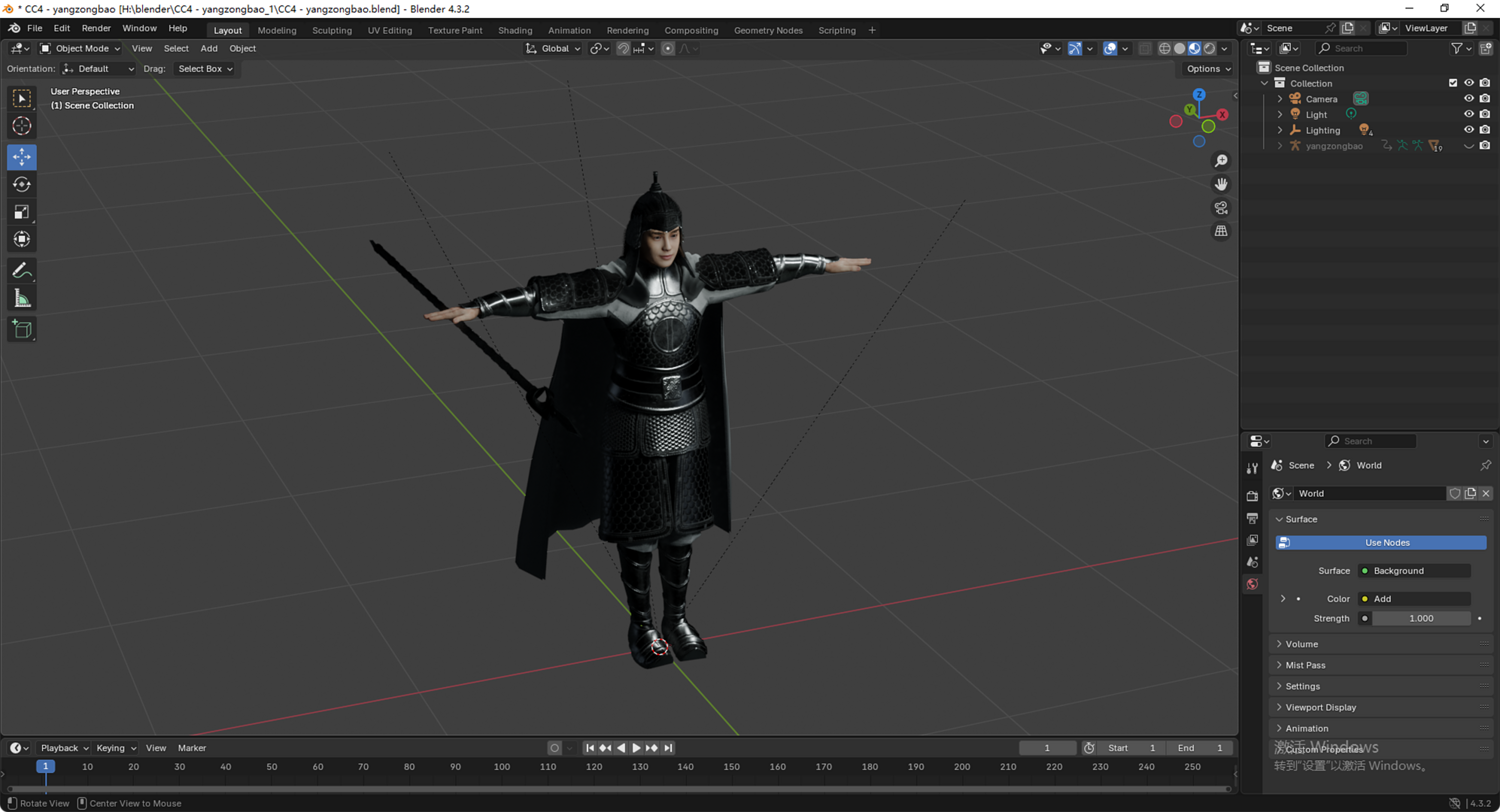Click the Z axis on the navigation gizmo
This screenshot has width=1500, height=812.
[1199, 96]
